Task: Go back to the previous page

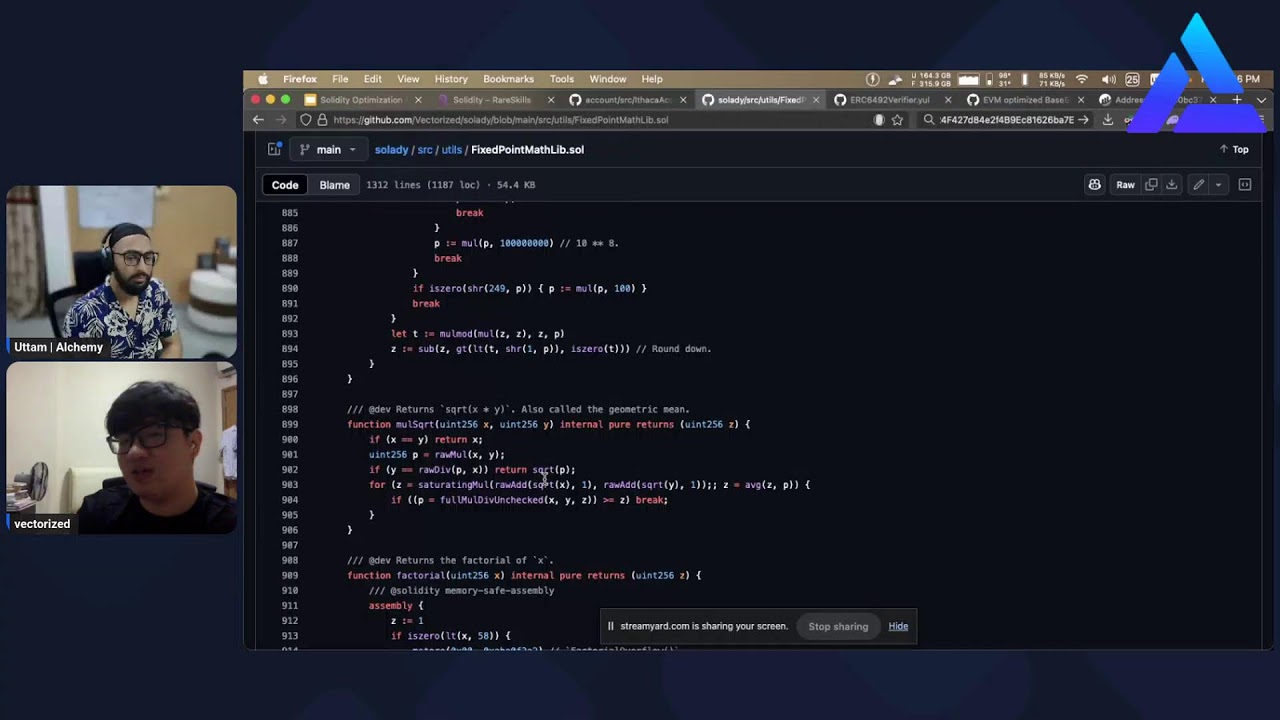Action: coord(258,120)
